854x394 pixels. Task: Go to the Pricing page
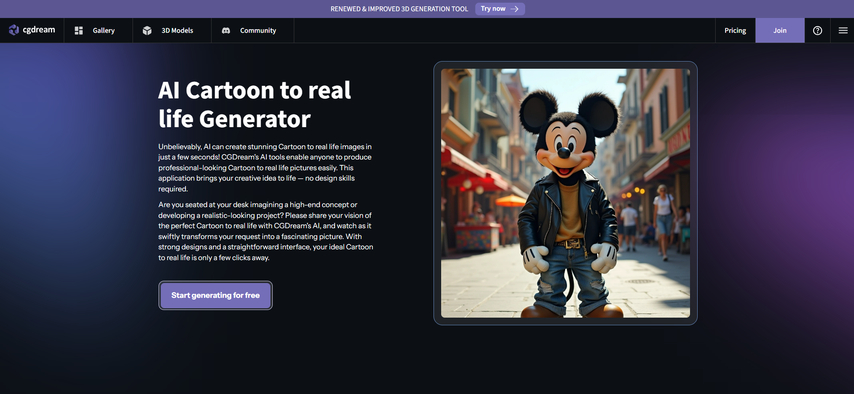pyautogui.click(x=735, y=31)
